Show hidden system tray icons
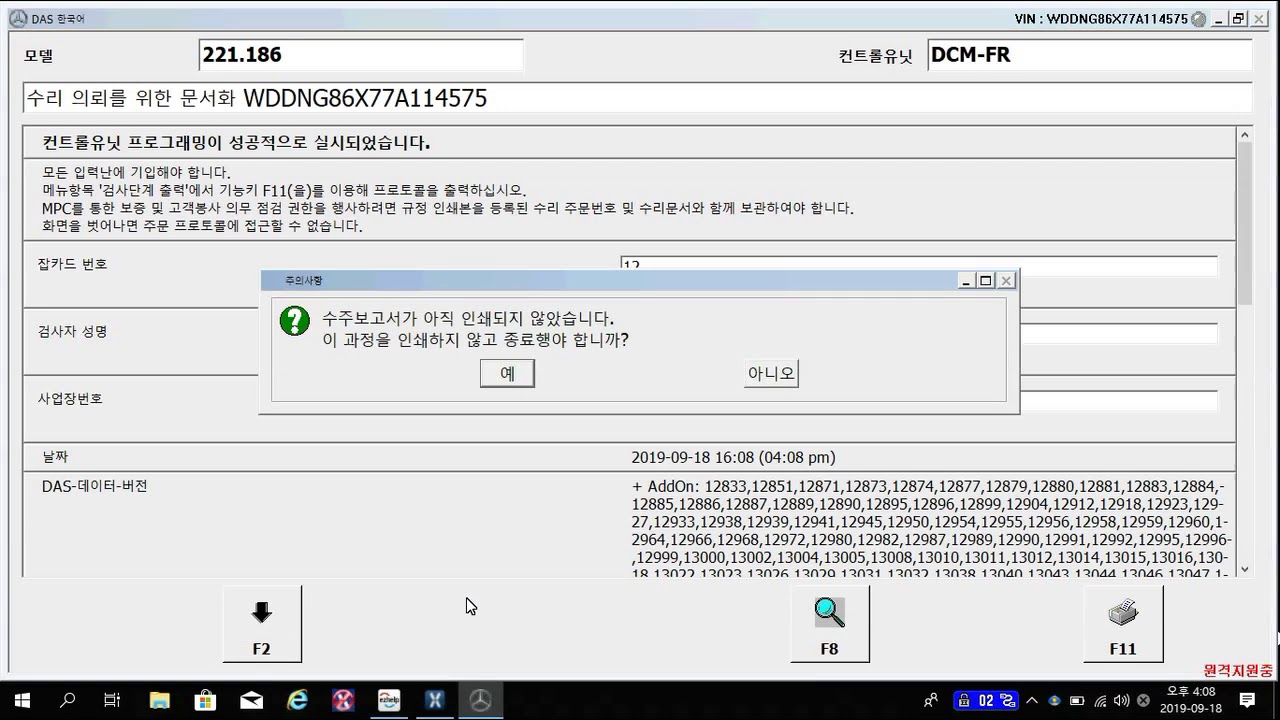The height and width of the screenshot is (720, 1280). coord(1032,700)
